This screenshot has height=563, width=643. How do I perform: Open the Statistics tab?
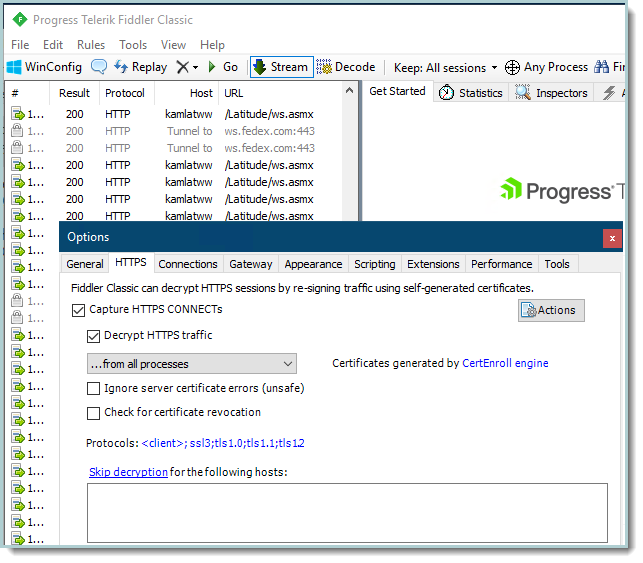tap(470, 92)
